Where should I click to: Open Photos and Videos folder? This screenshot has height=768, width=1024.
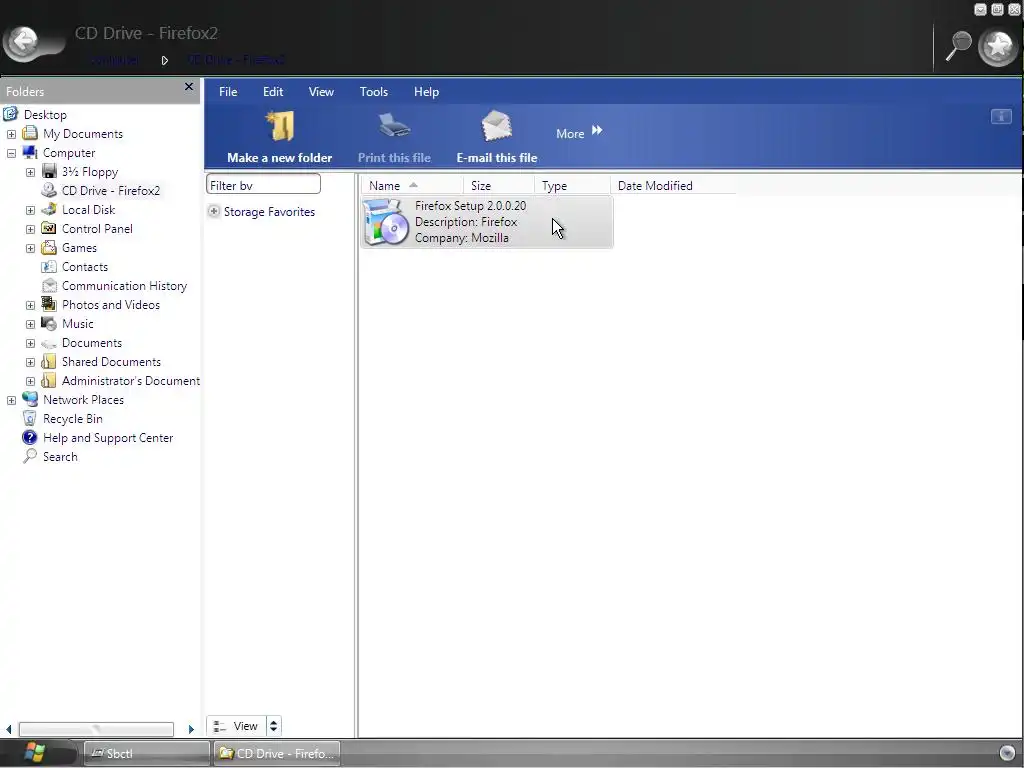(x=110, y=305)
